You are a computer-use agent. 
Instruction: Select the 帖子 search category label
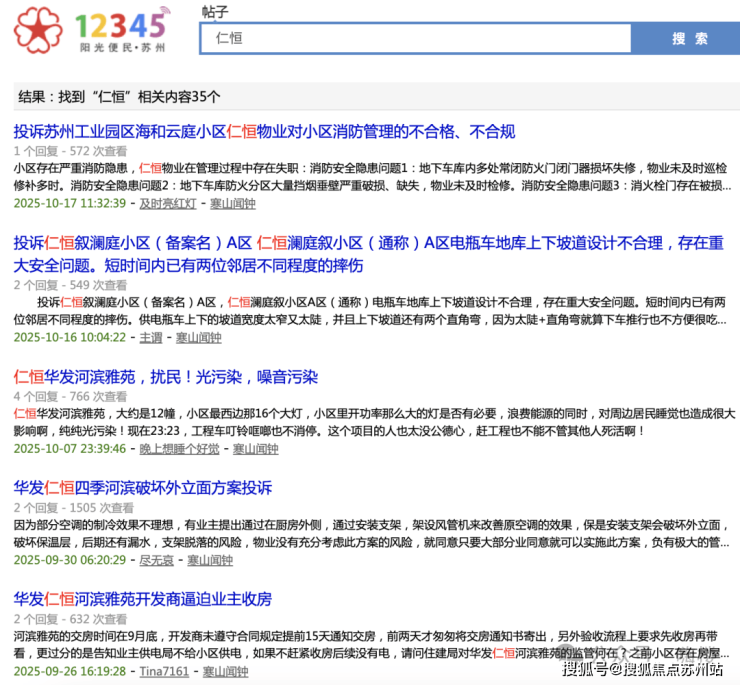pyautogui.click(x=215, y=12)
